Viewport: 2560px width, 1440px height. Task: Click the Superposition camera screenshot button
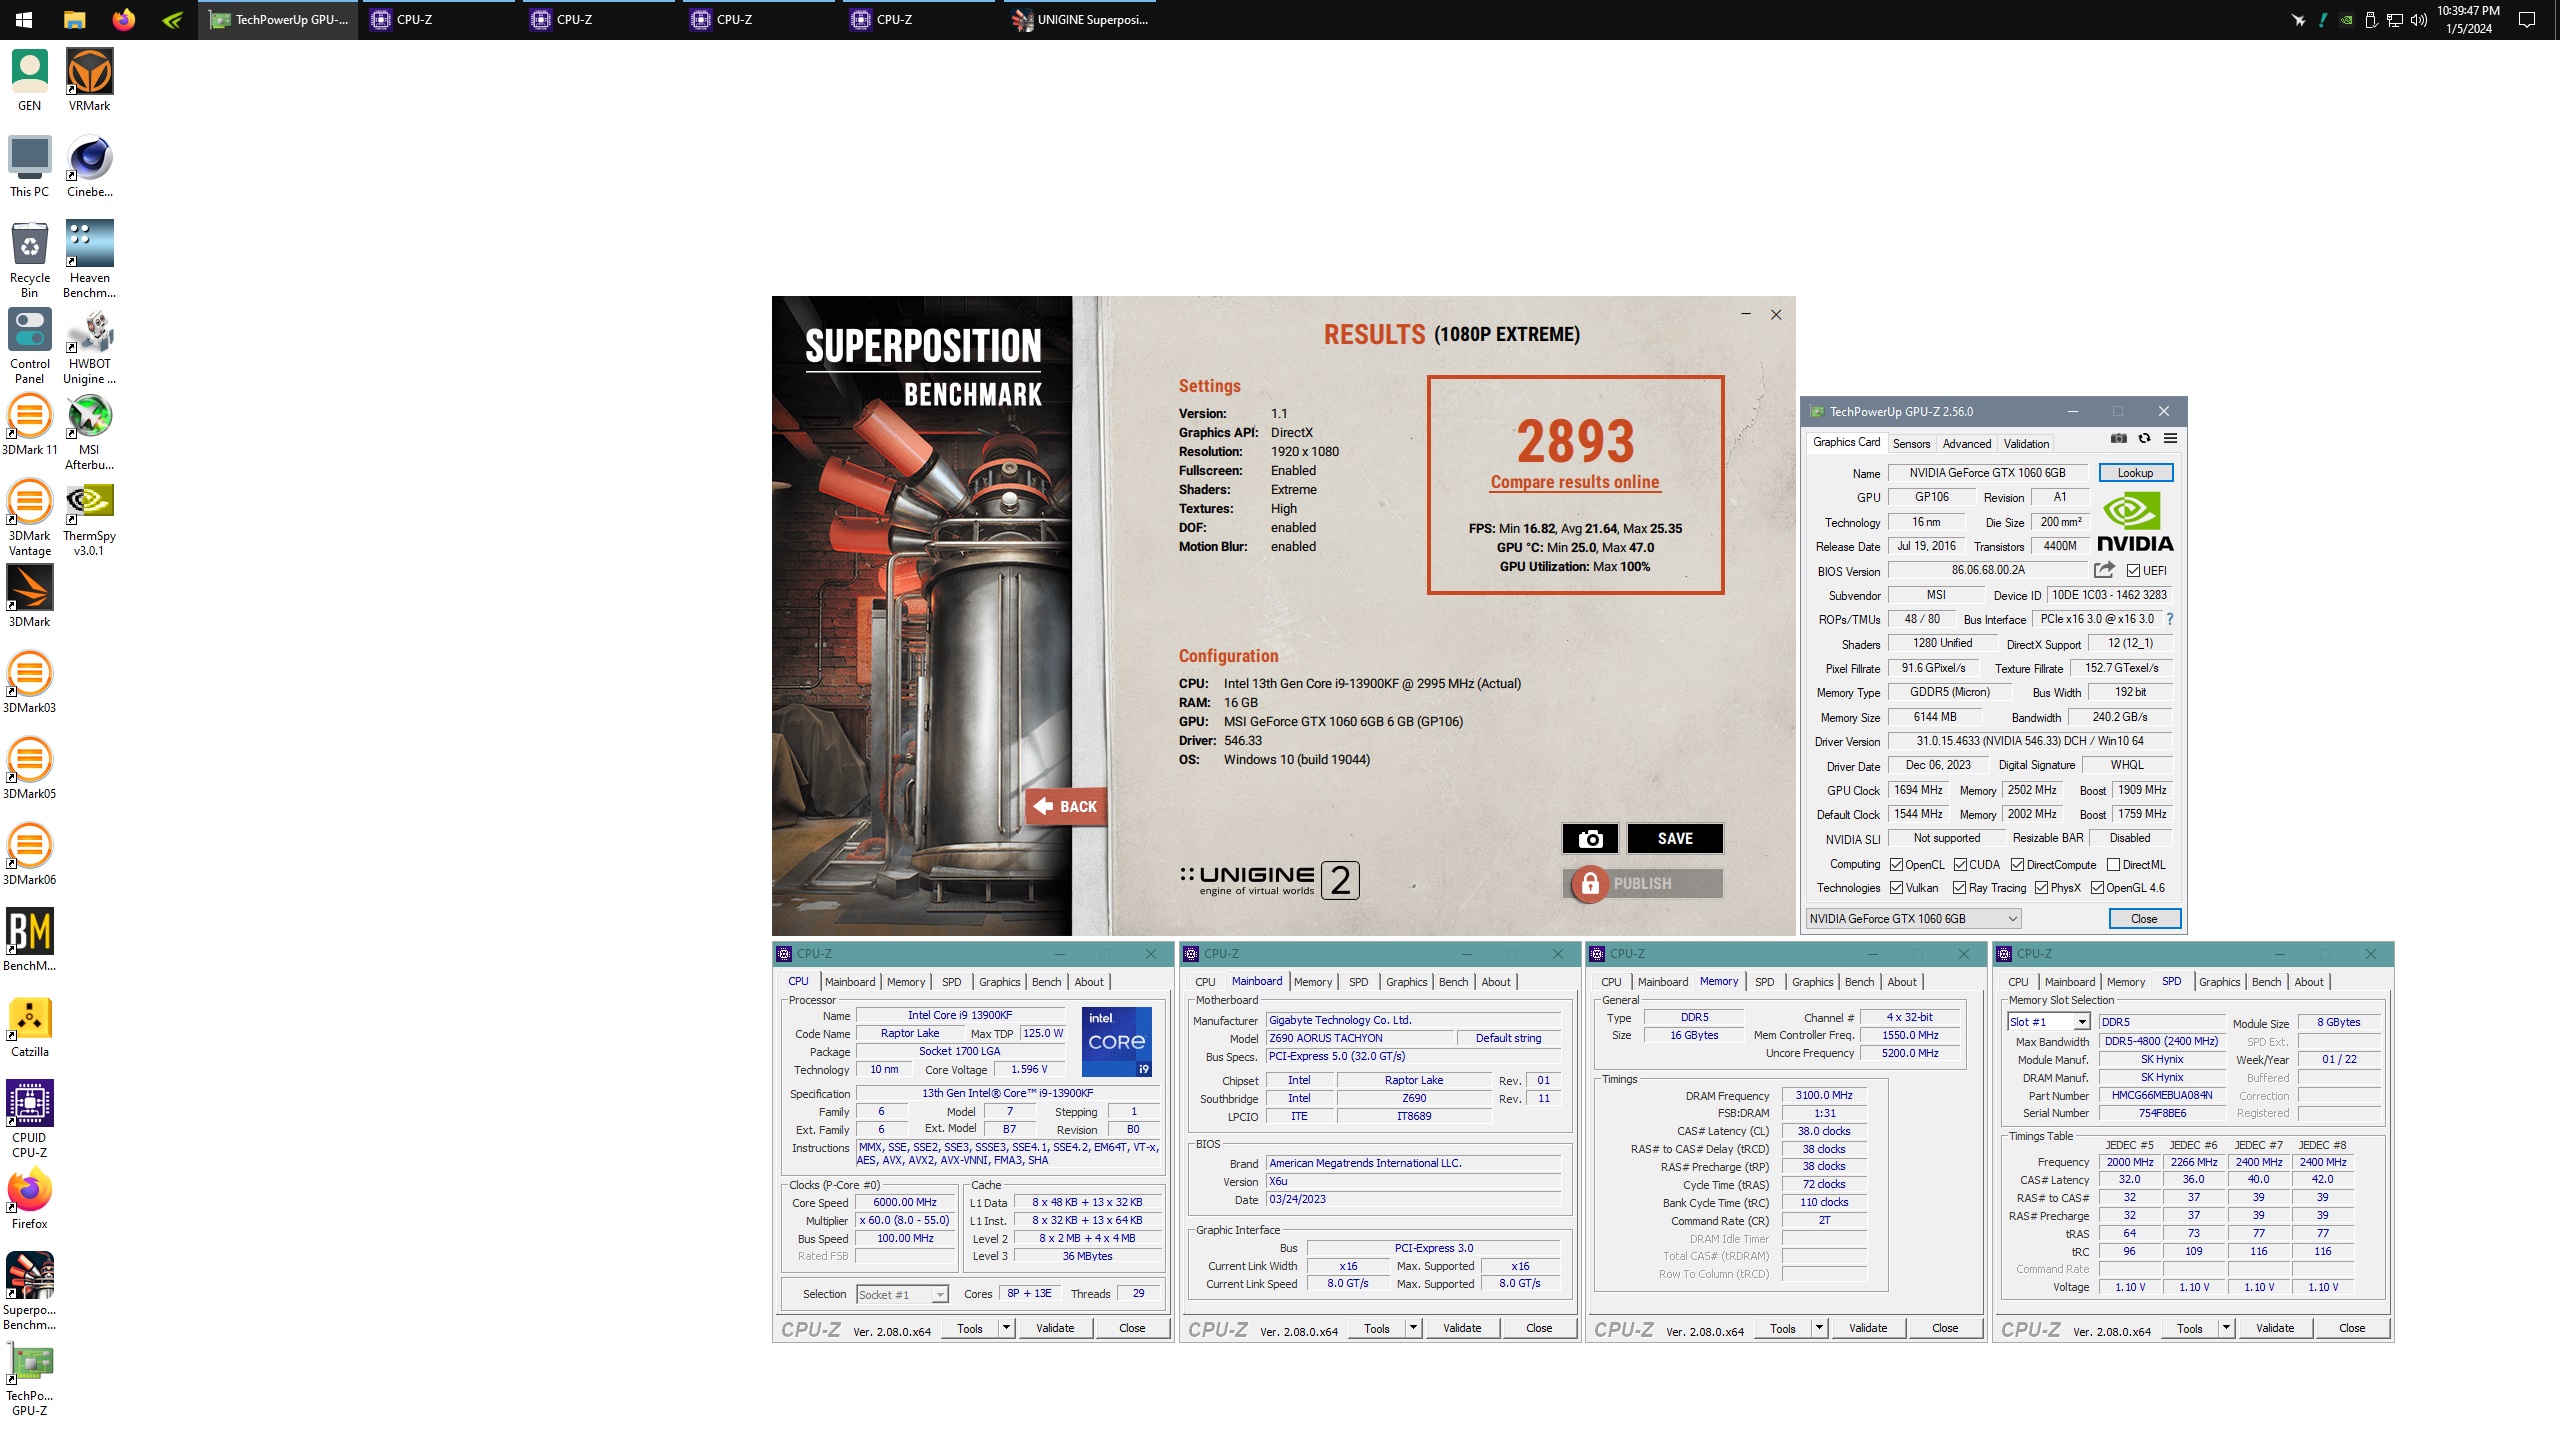(1590, 839)
